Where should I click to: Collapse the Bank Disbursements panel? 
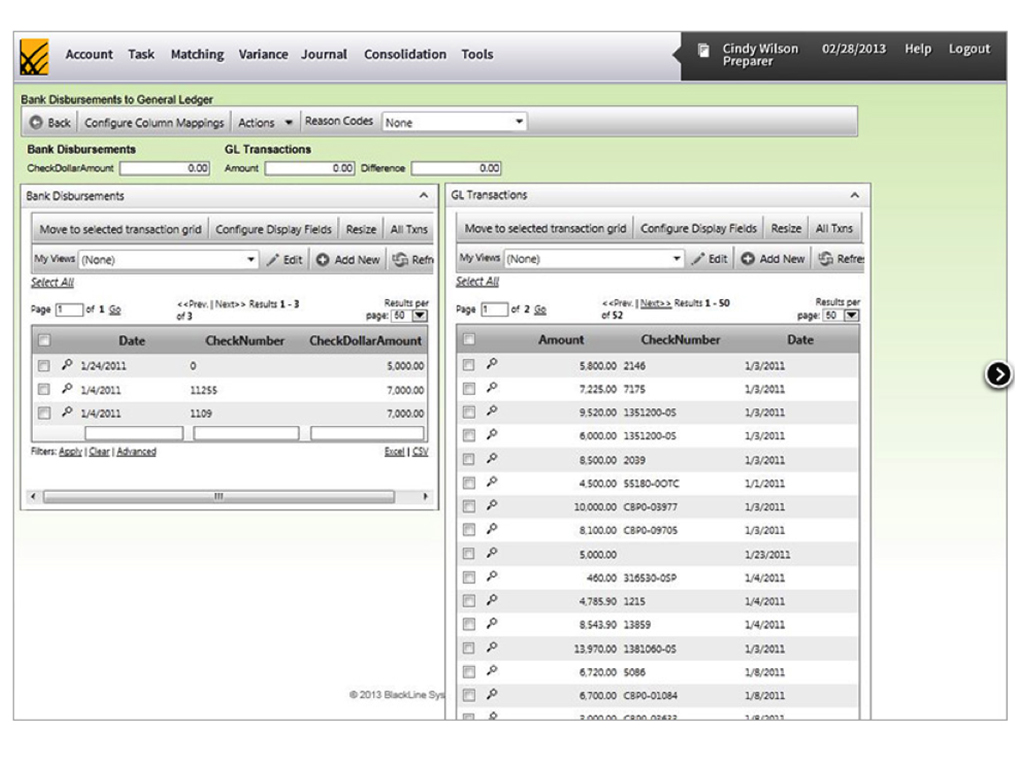tap(423, 196)
